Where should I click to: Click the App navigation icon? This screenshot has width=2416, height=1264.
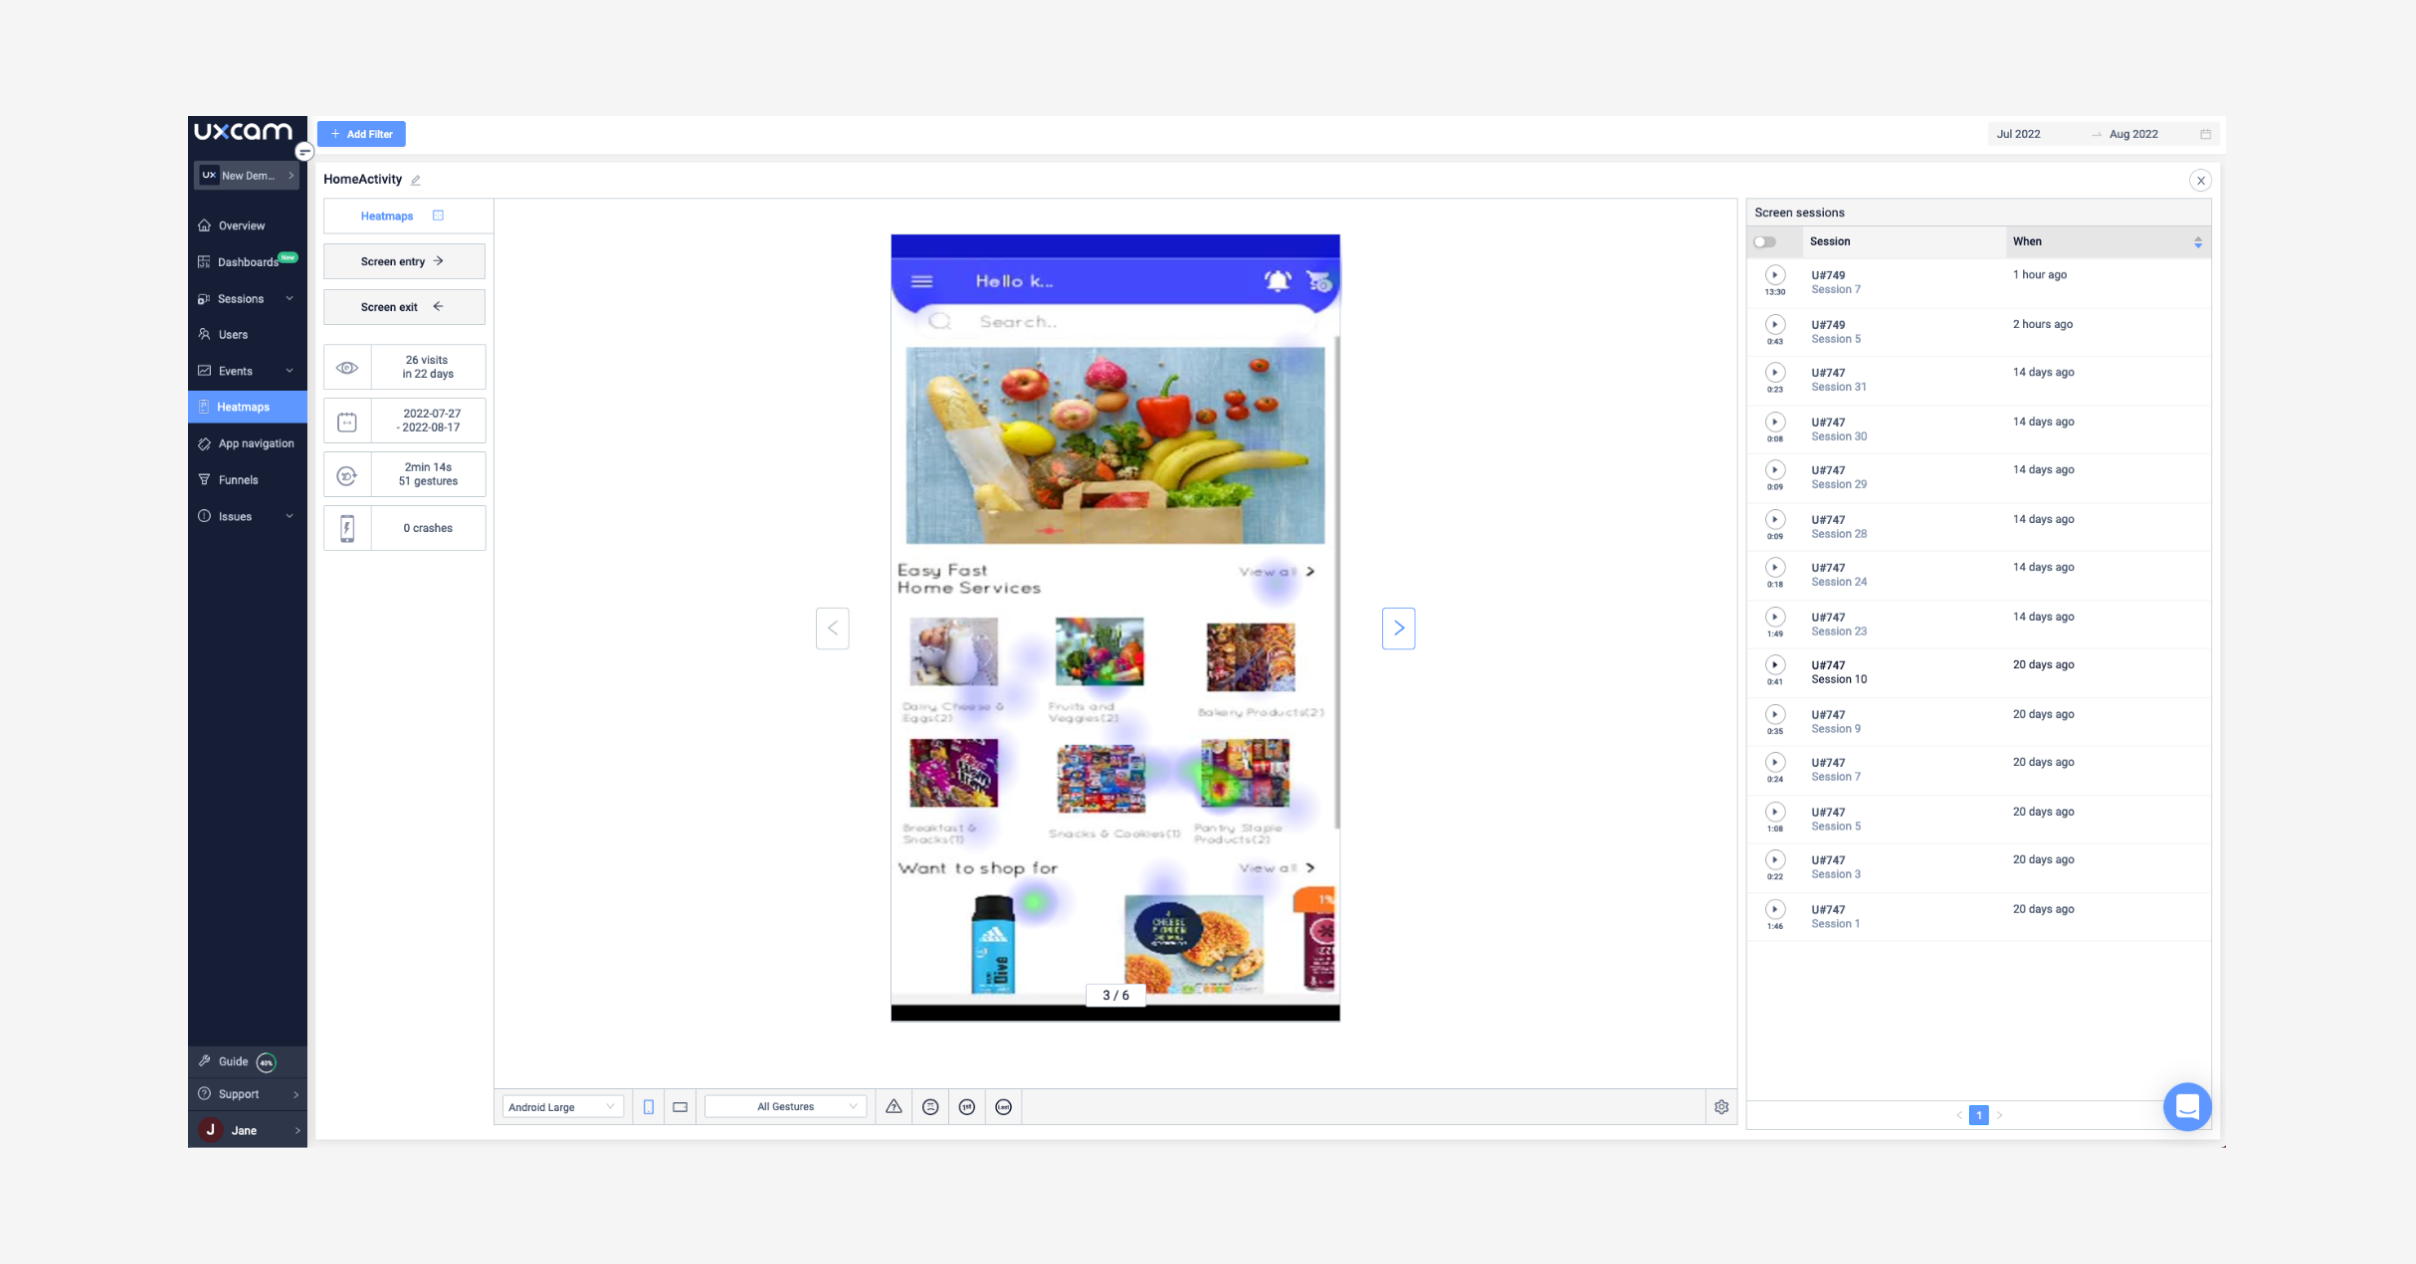pyautogui.click(x=205, y=443)
